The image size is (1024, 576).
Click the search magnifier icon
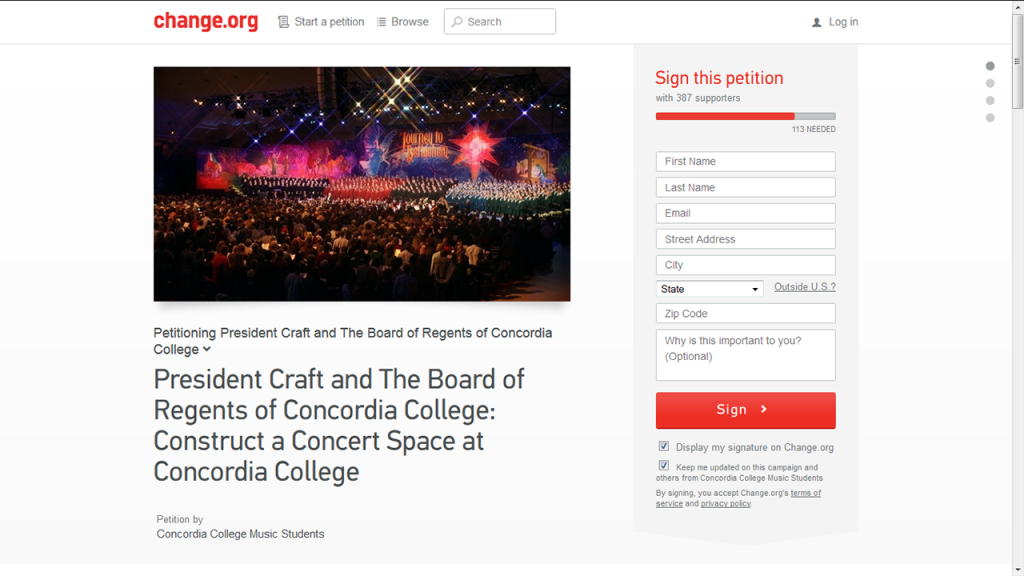coord(457,22)
